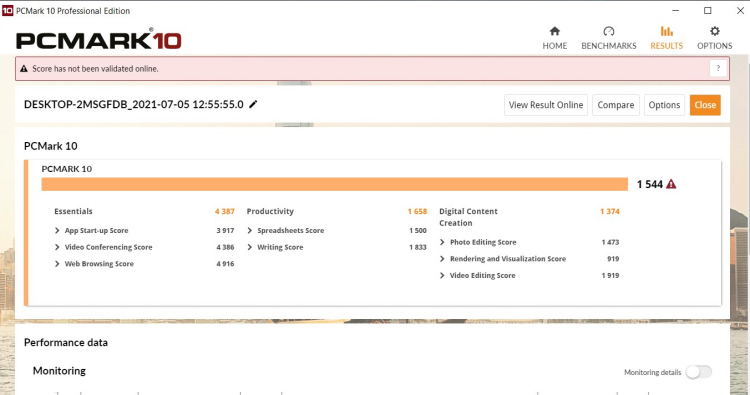Screen dimensions: 750x395
Task: Click the pencil icon to rename result
Action: [x=253, y=104]
